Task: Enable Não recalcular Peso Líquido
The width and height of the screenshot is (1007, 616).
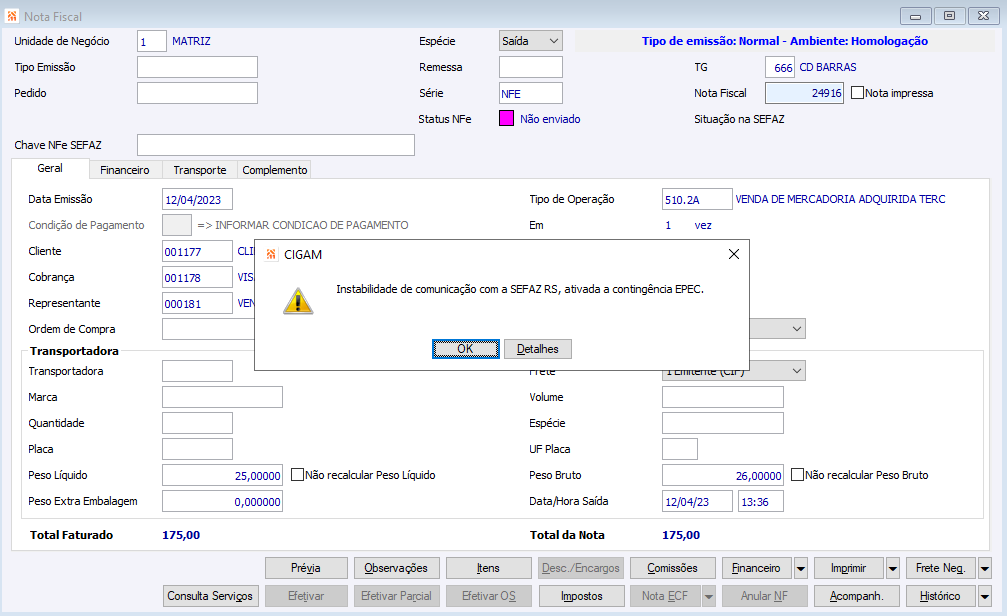Action: (297, 475)
